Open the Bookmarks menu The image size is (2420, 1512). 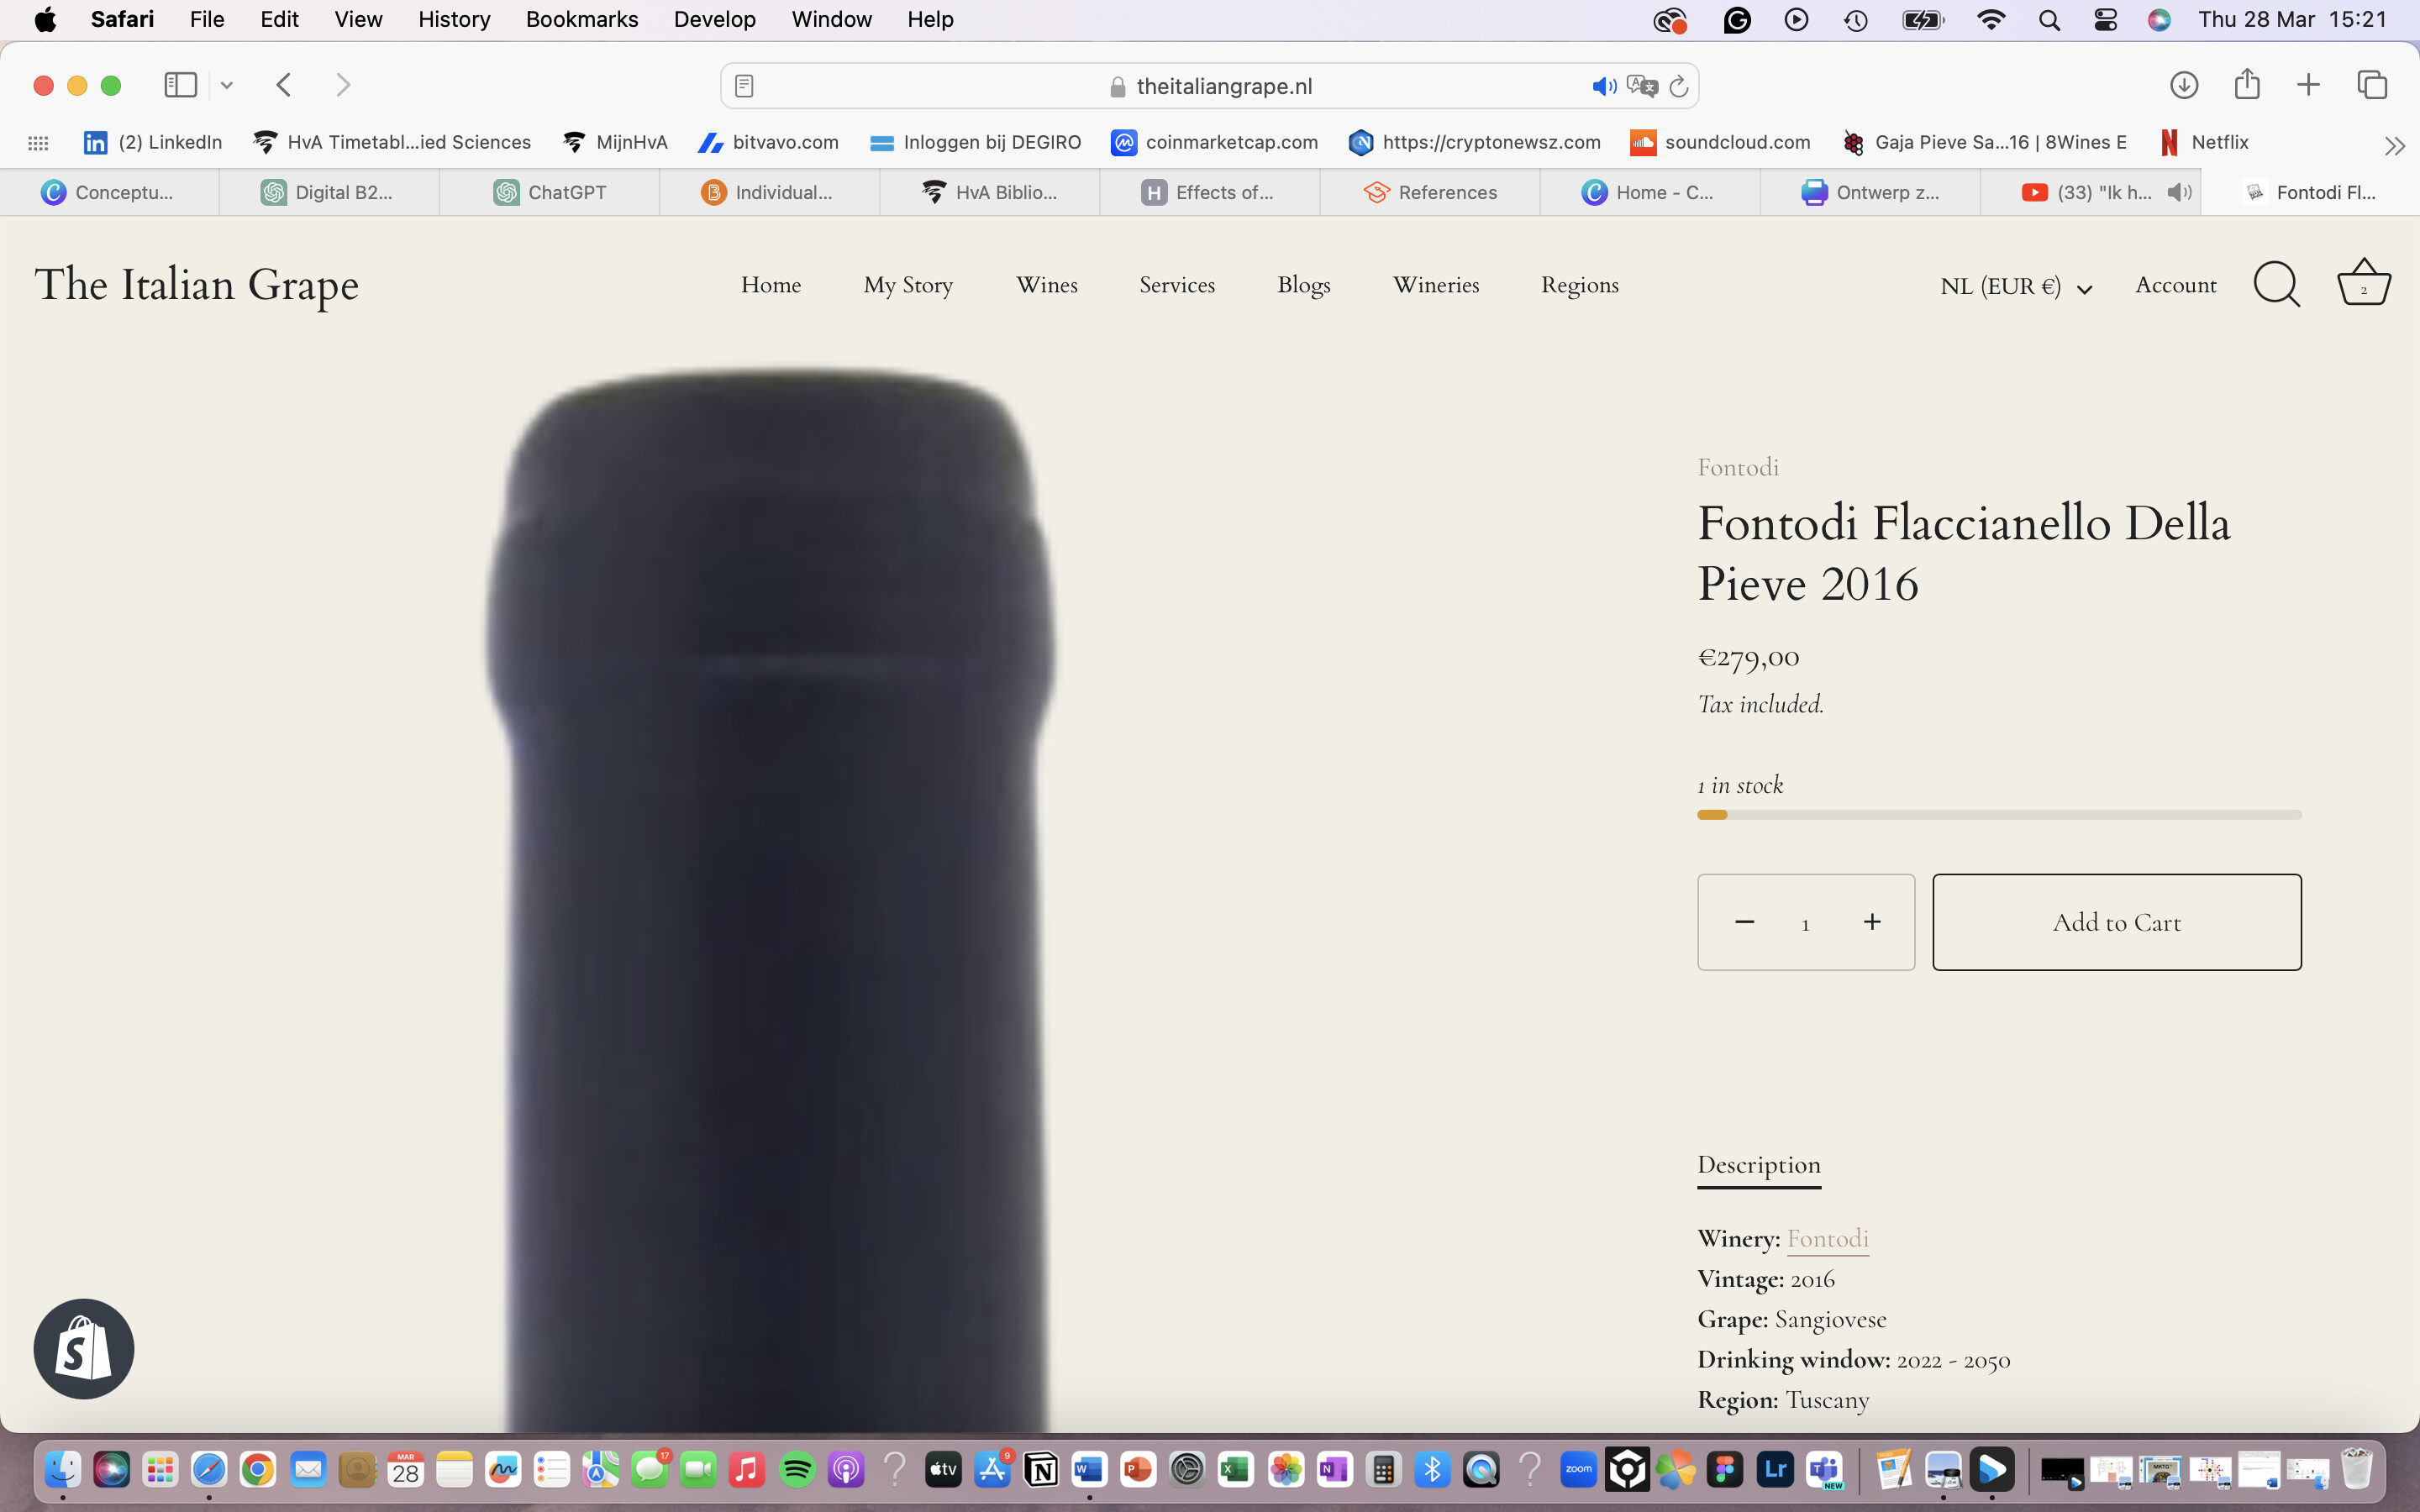[582, 19]
